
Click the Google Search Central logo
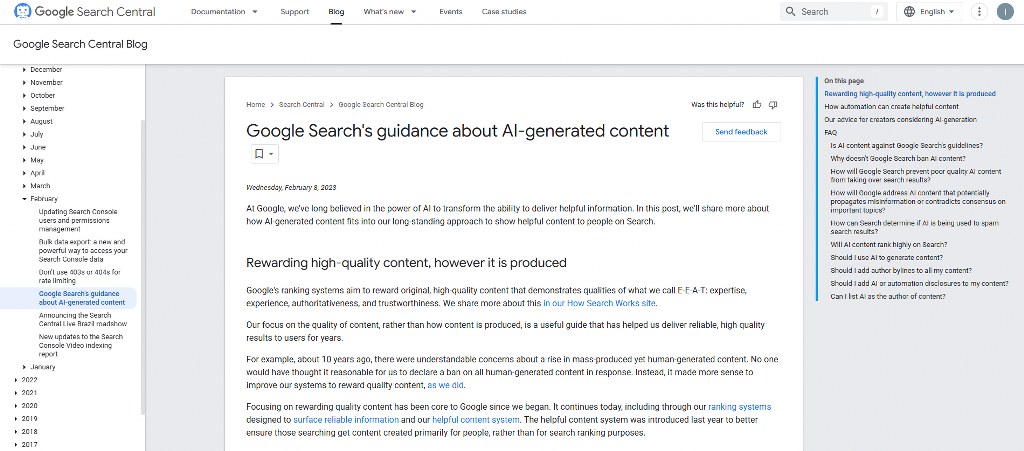pyautogui.click(x=85, y=12)
